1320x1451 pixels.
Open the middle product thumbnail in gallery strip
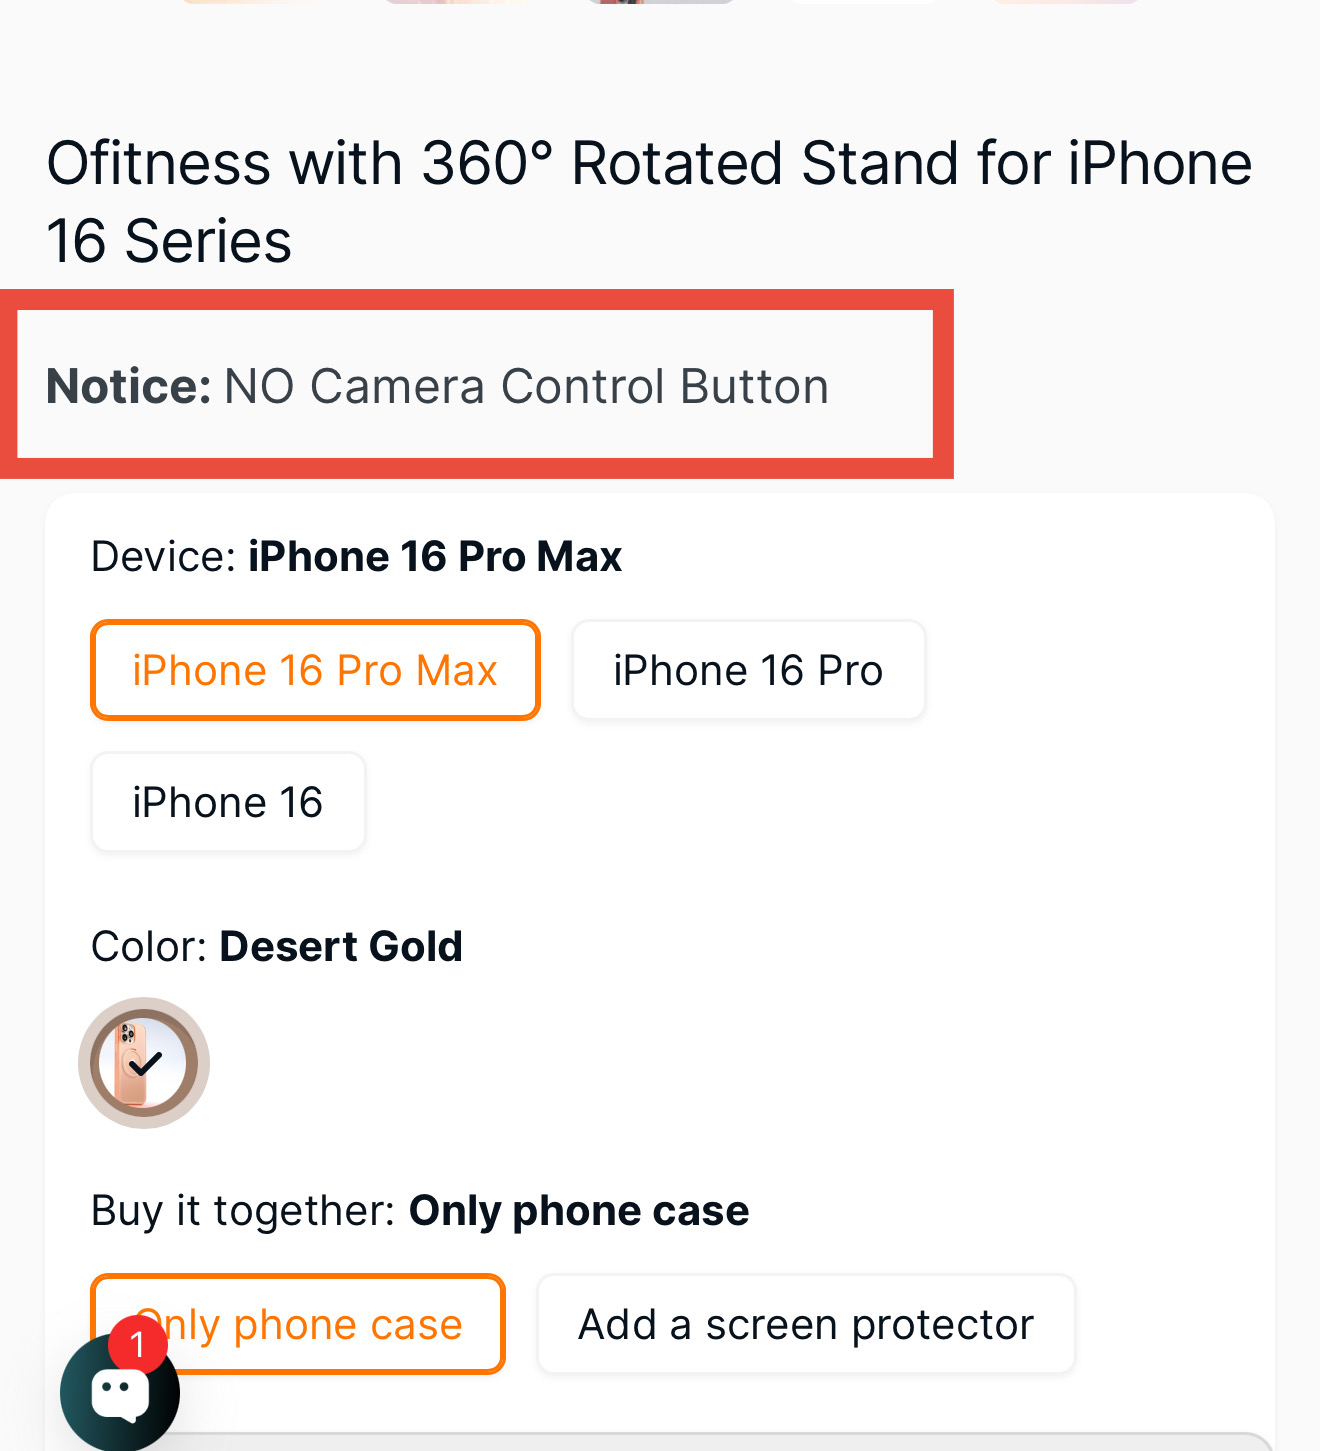click(660, 2)
